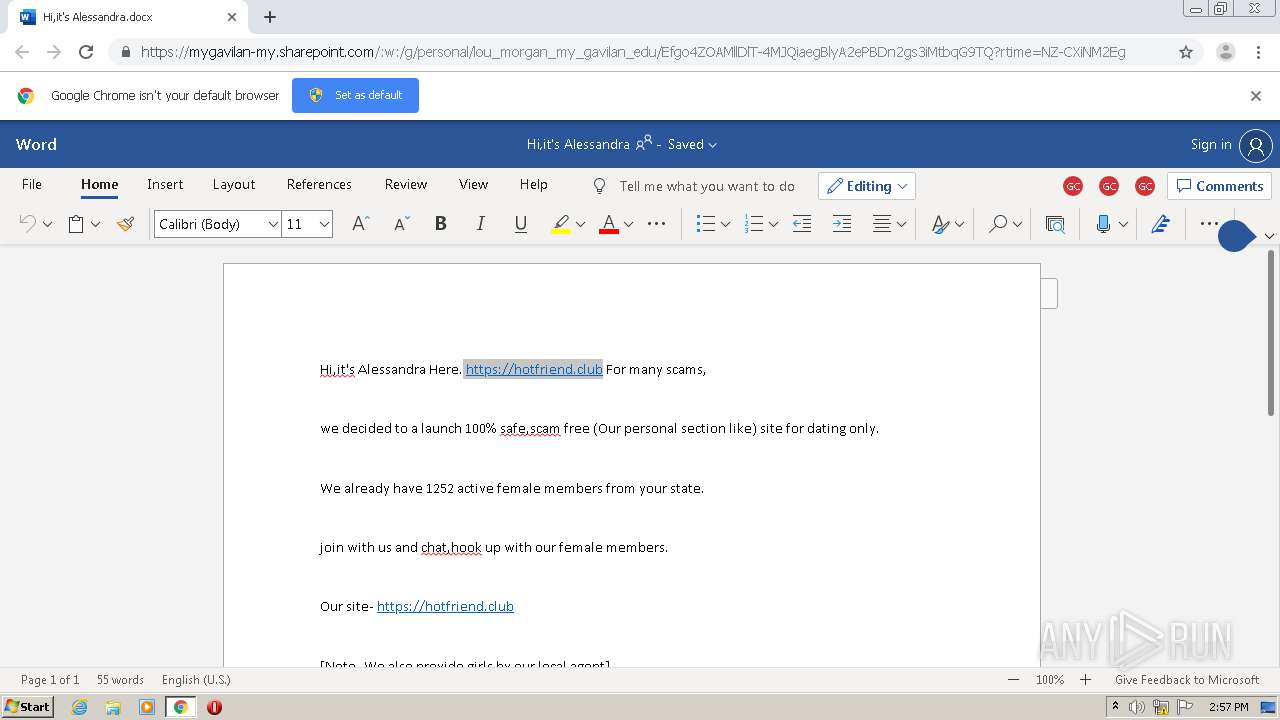Decrease the paragraph indent
This screenshot has height=720, width=1280.
[802, 224]
